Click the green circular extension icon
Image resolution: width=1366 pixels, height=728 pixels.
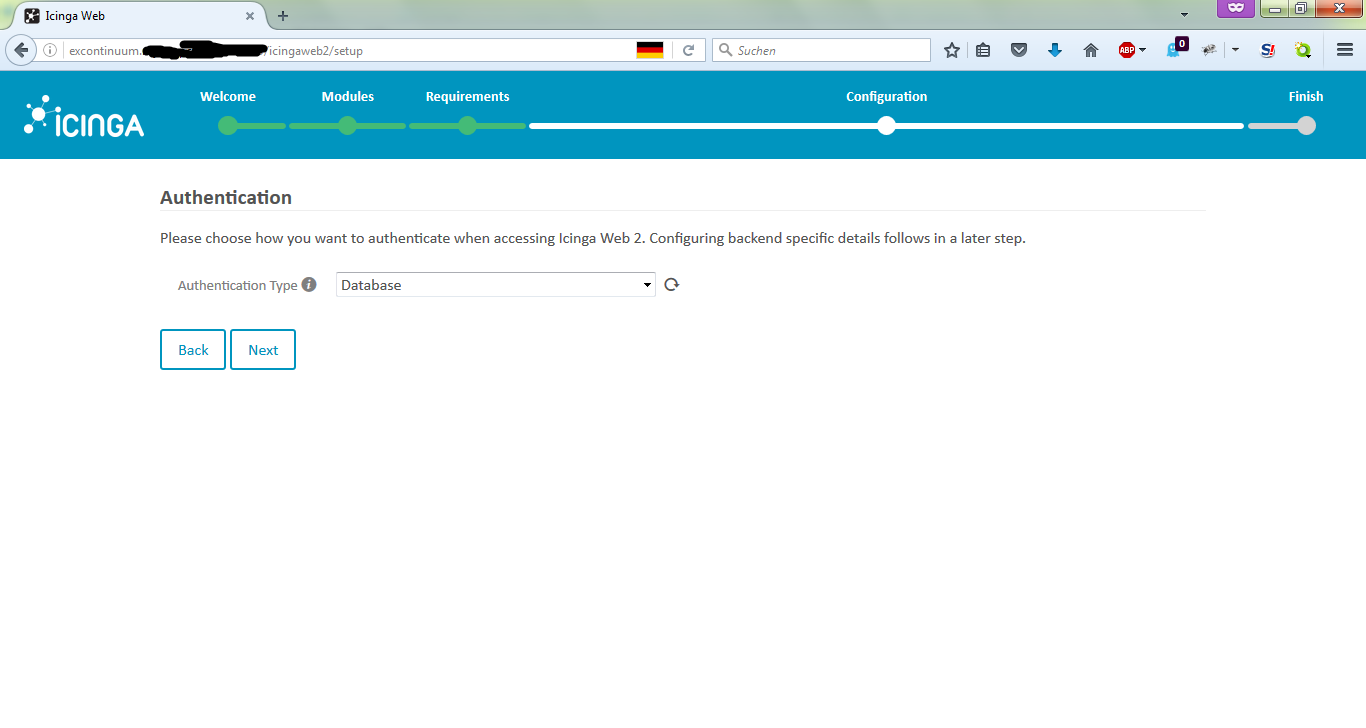tap(1302, 50)
